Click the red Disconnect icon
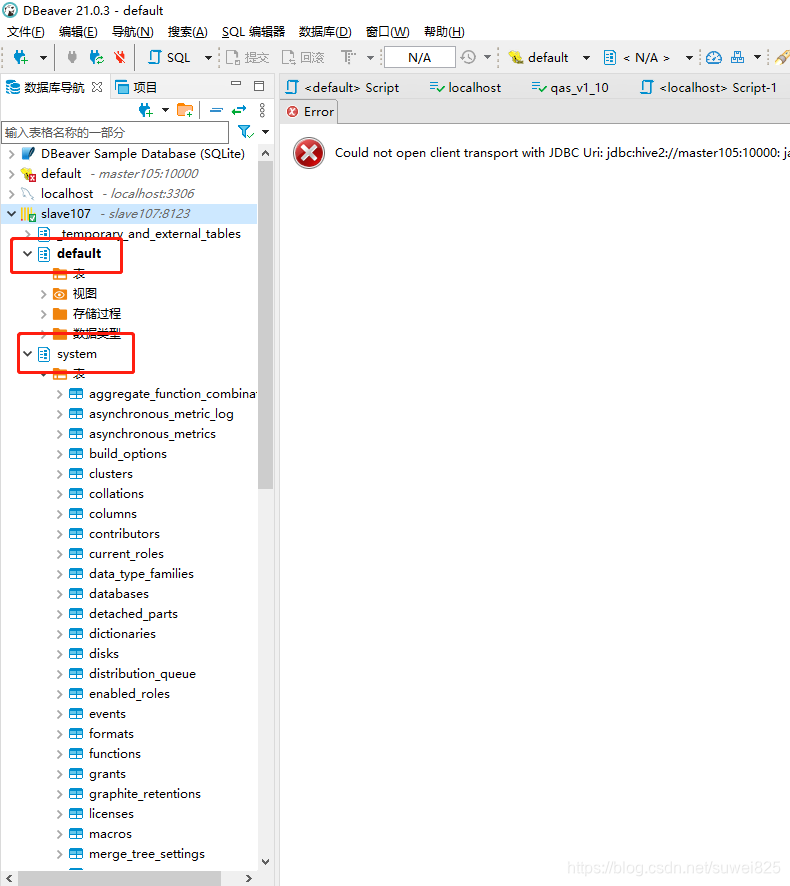Viewport: 790px width, 886px height. tap(120, 57)
